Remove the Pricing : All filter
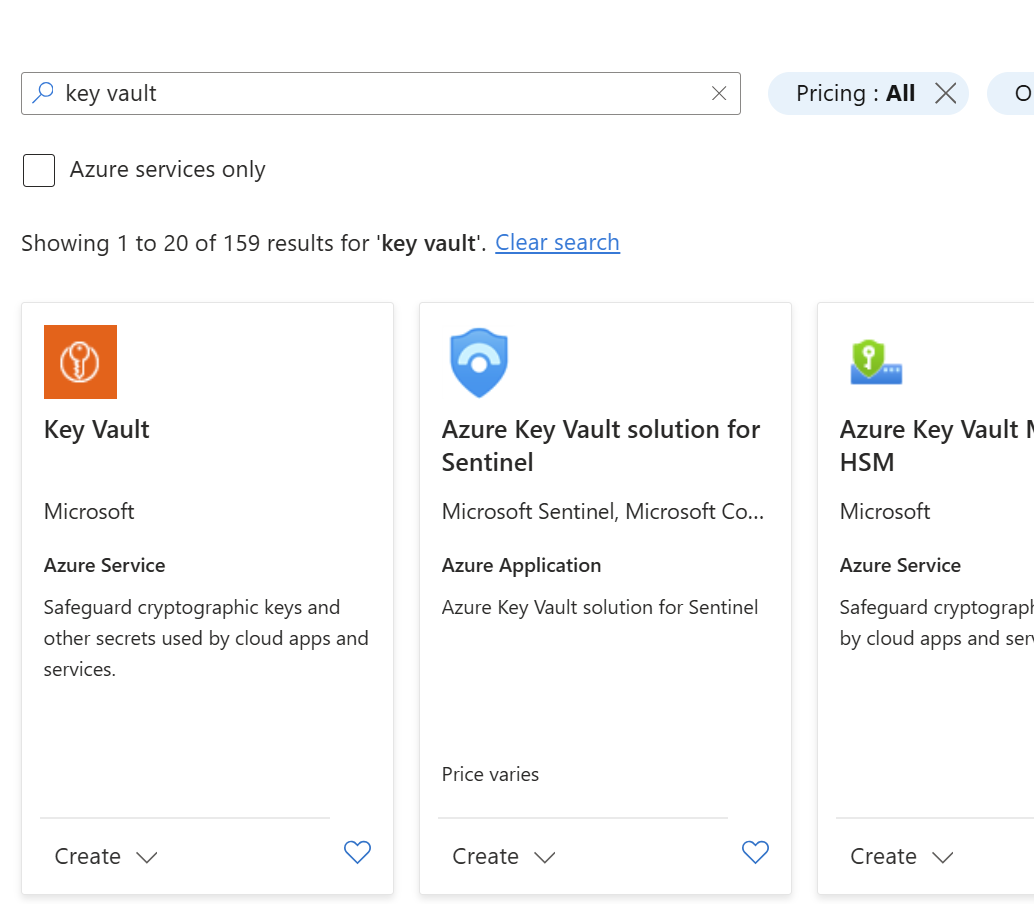Viewport: 1034px width, 904px height. pyautogui.click(x=945, y=94)
